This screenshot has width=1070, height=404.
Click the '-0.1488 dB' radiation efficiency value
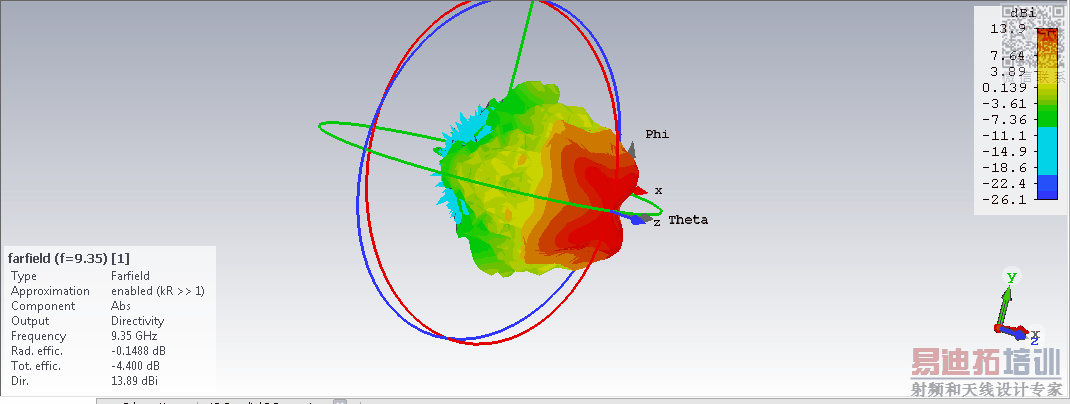click(x=139, y=351)
